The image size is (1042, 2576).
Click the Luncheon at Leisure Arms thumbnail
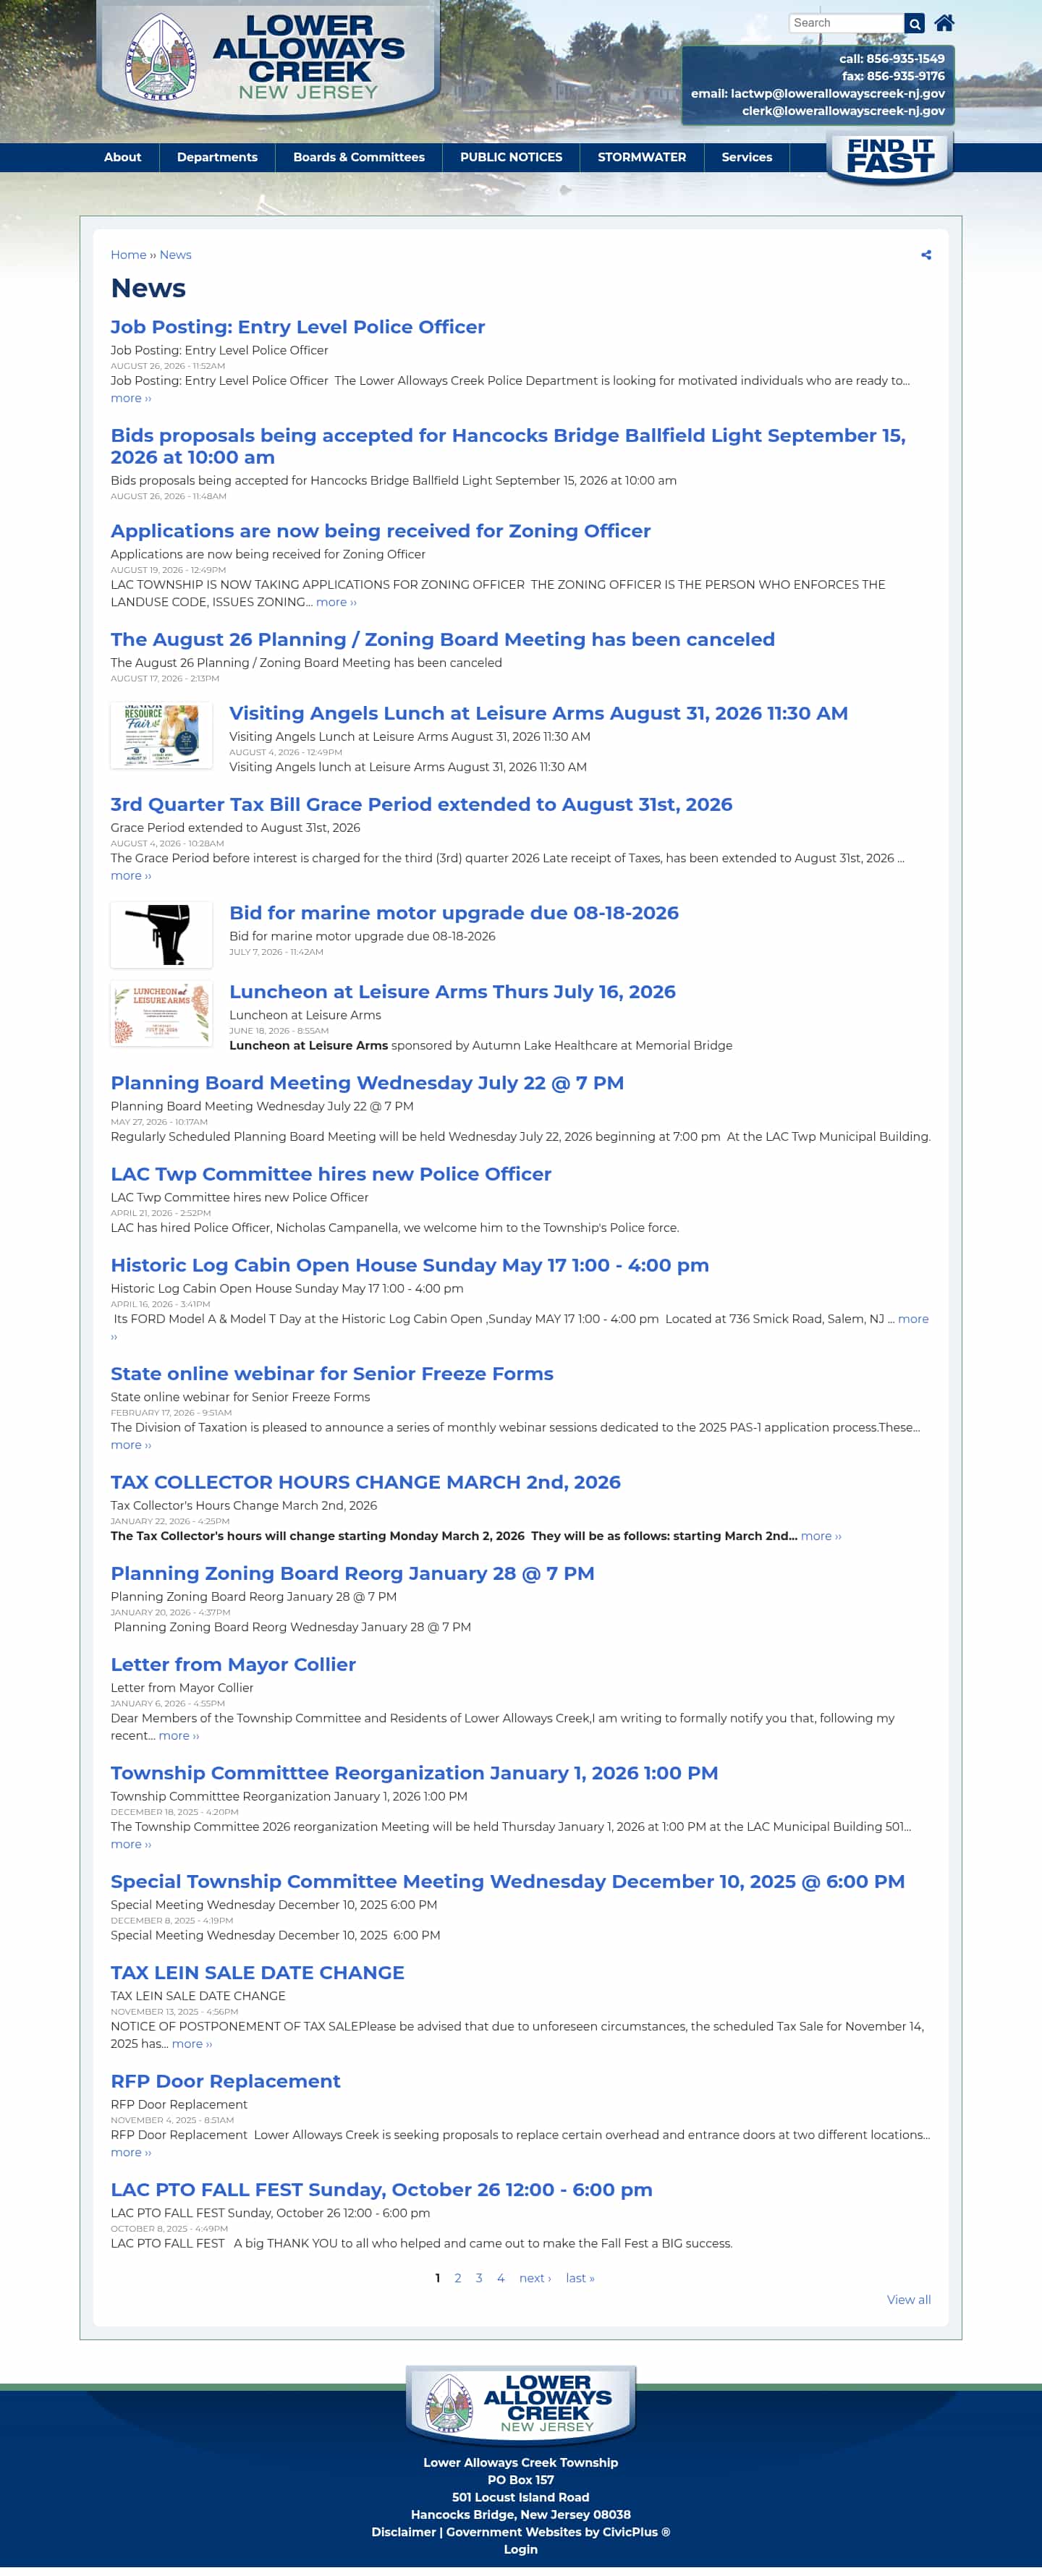pyautogui.click(x=161, y=1013)
